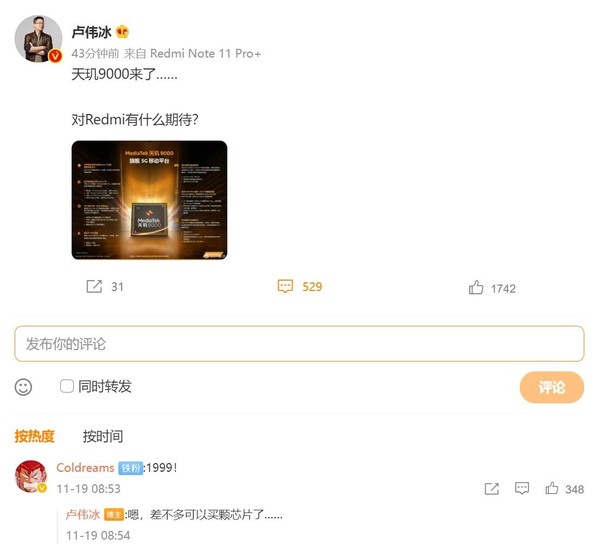Like the post with the 1742 thumbs-up icon

[x=476, y=287]
